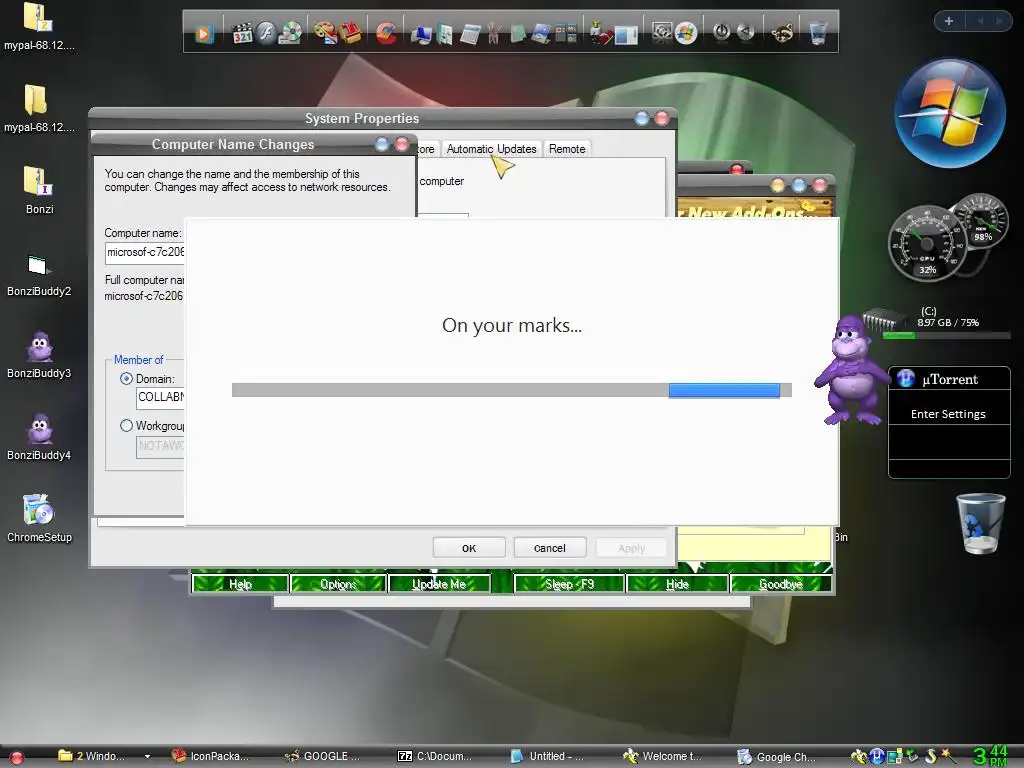Click the Update Me button
The image size is (1024, 768).
pos(439,584)
